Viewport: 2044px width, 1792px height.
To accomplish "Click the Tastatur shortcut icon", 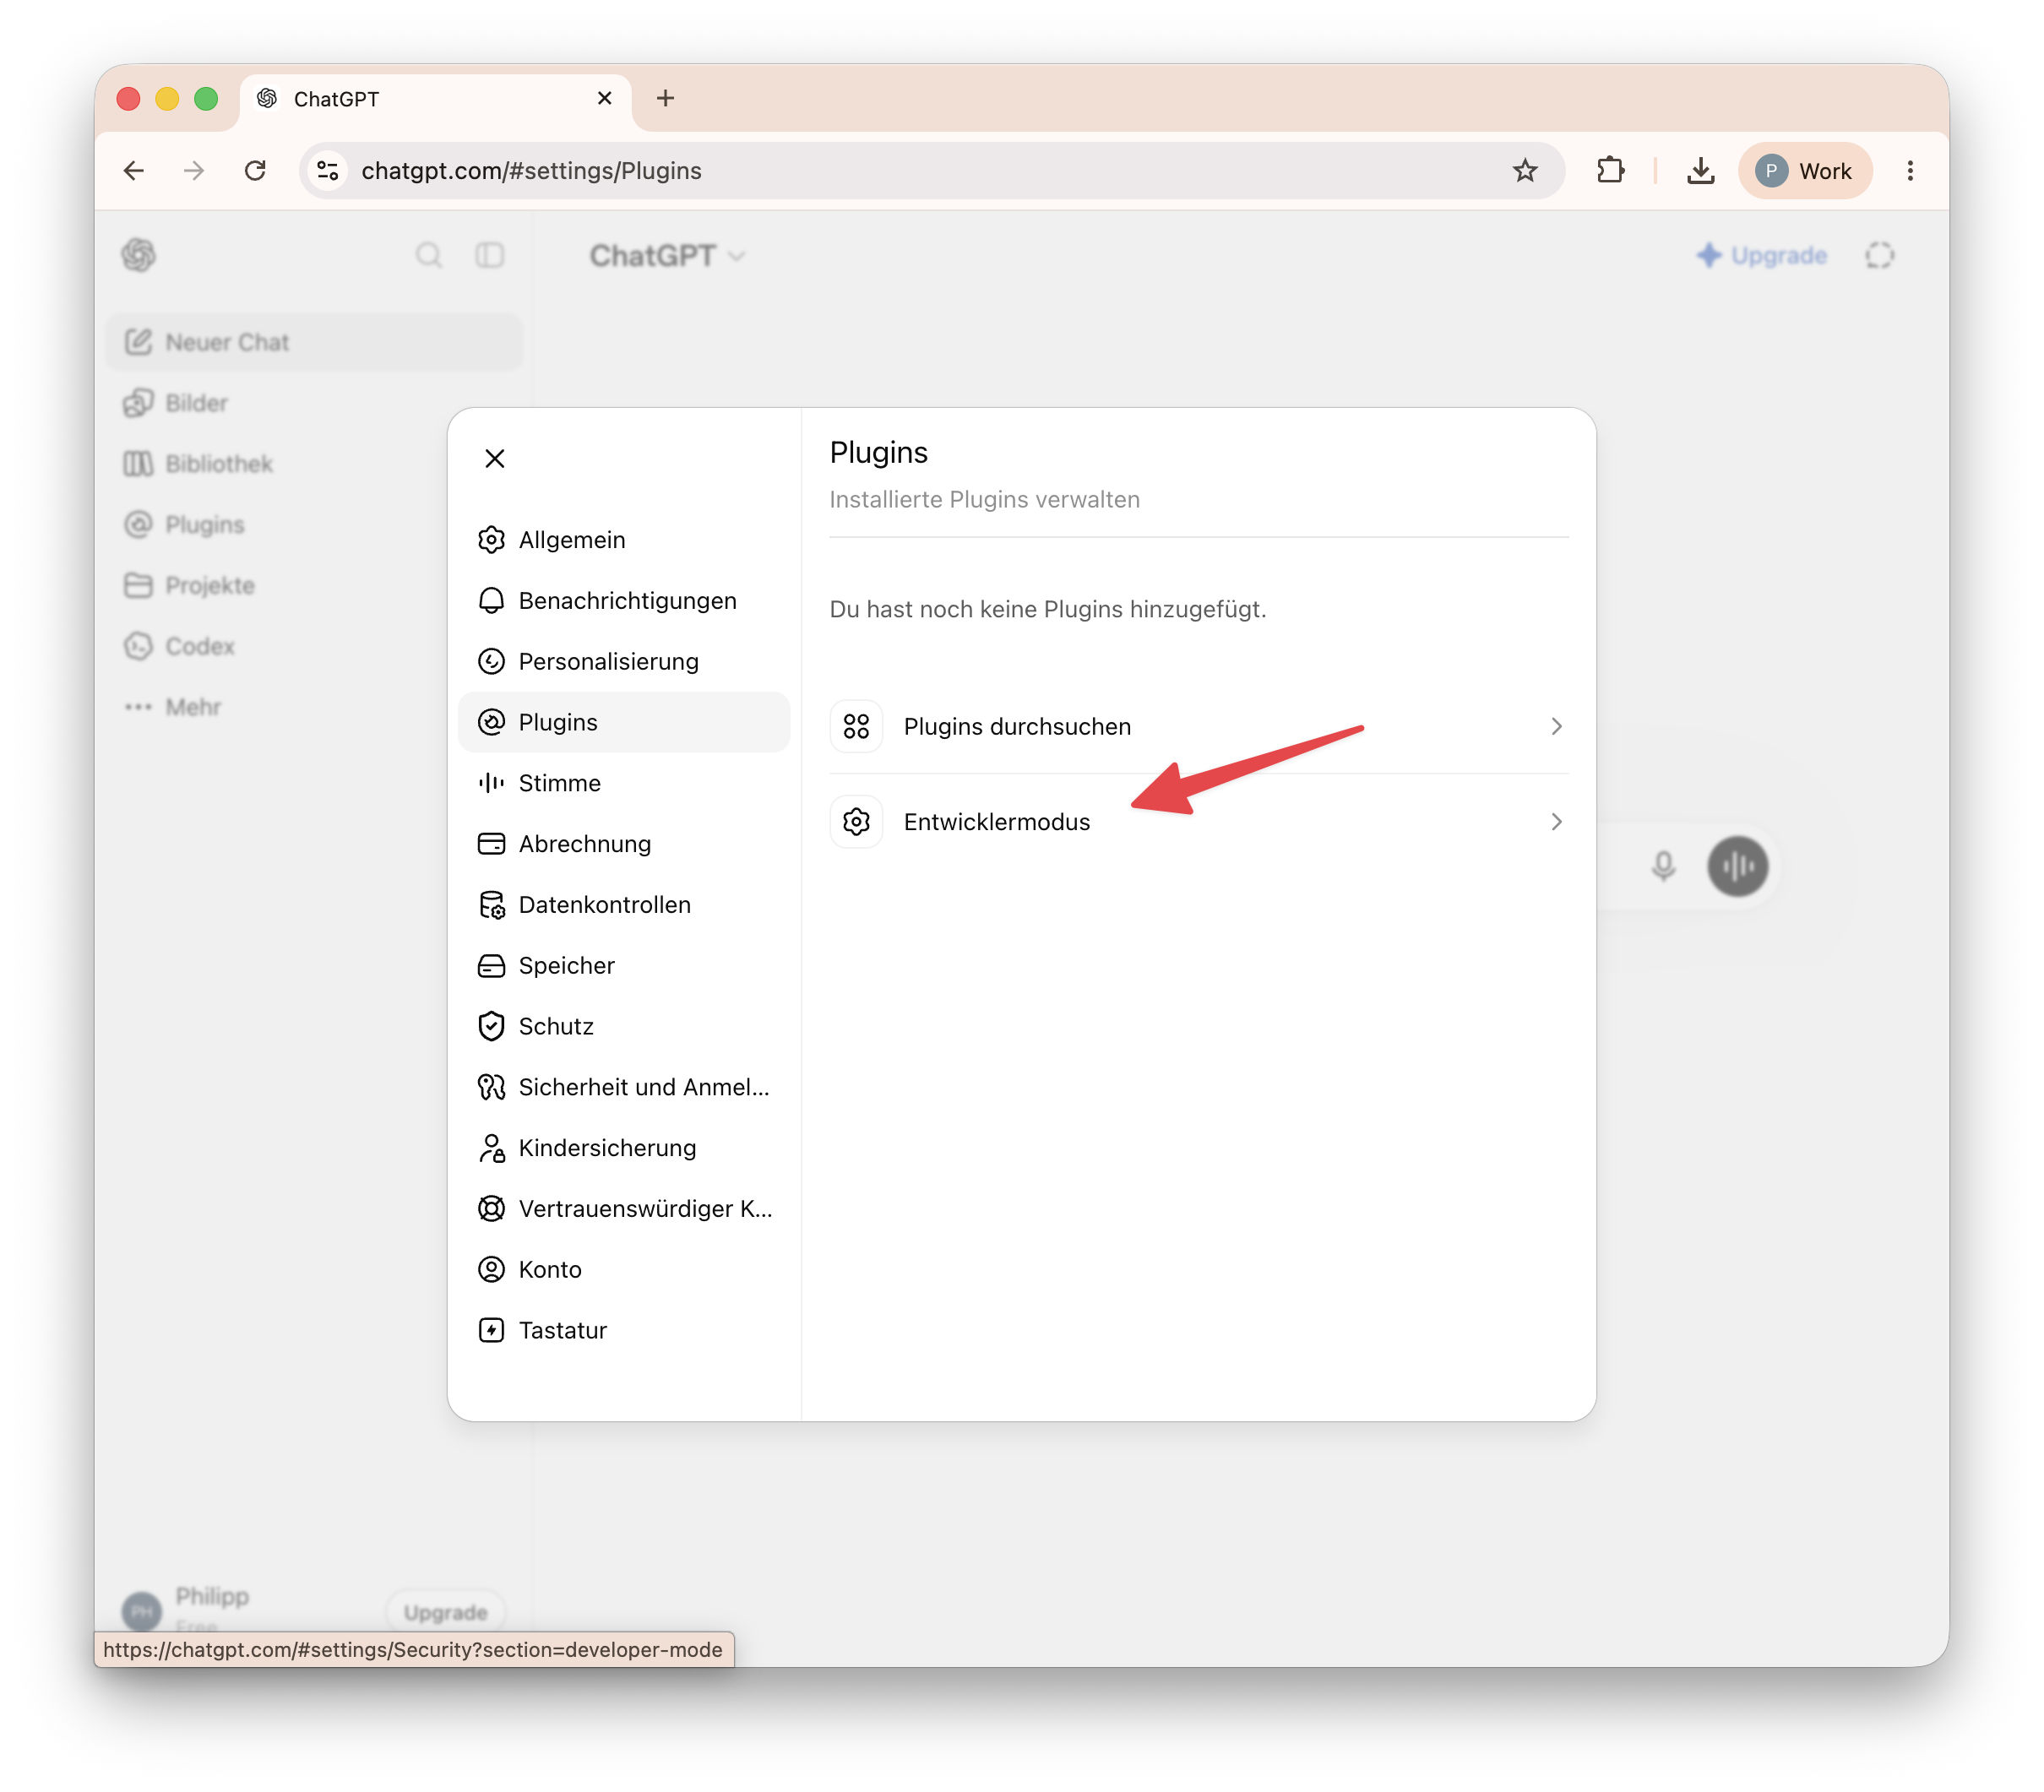I will click(x=491, y=1330).
